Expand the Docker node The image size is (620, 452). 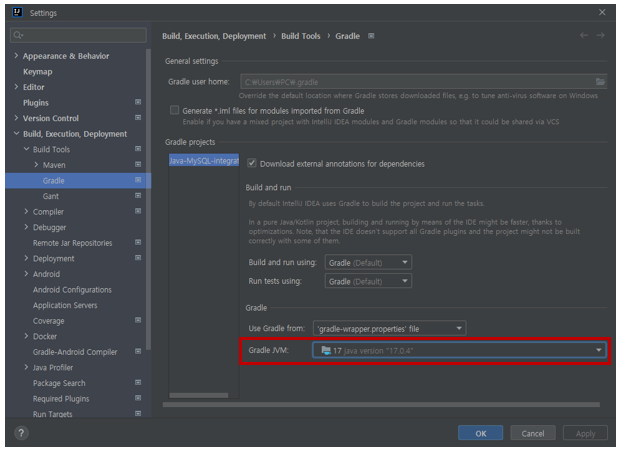26,336
